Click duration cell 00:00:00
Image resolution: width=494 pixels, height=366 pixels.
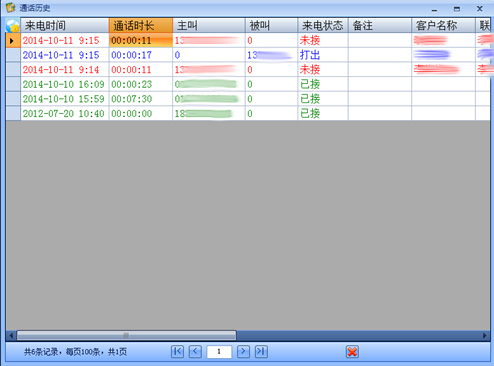[141, 113]
